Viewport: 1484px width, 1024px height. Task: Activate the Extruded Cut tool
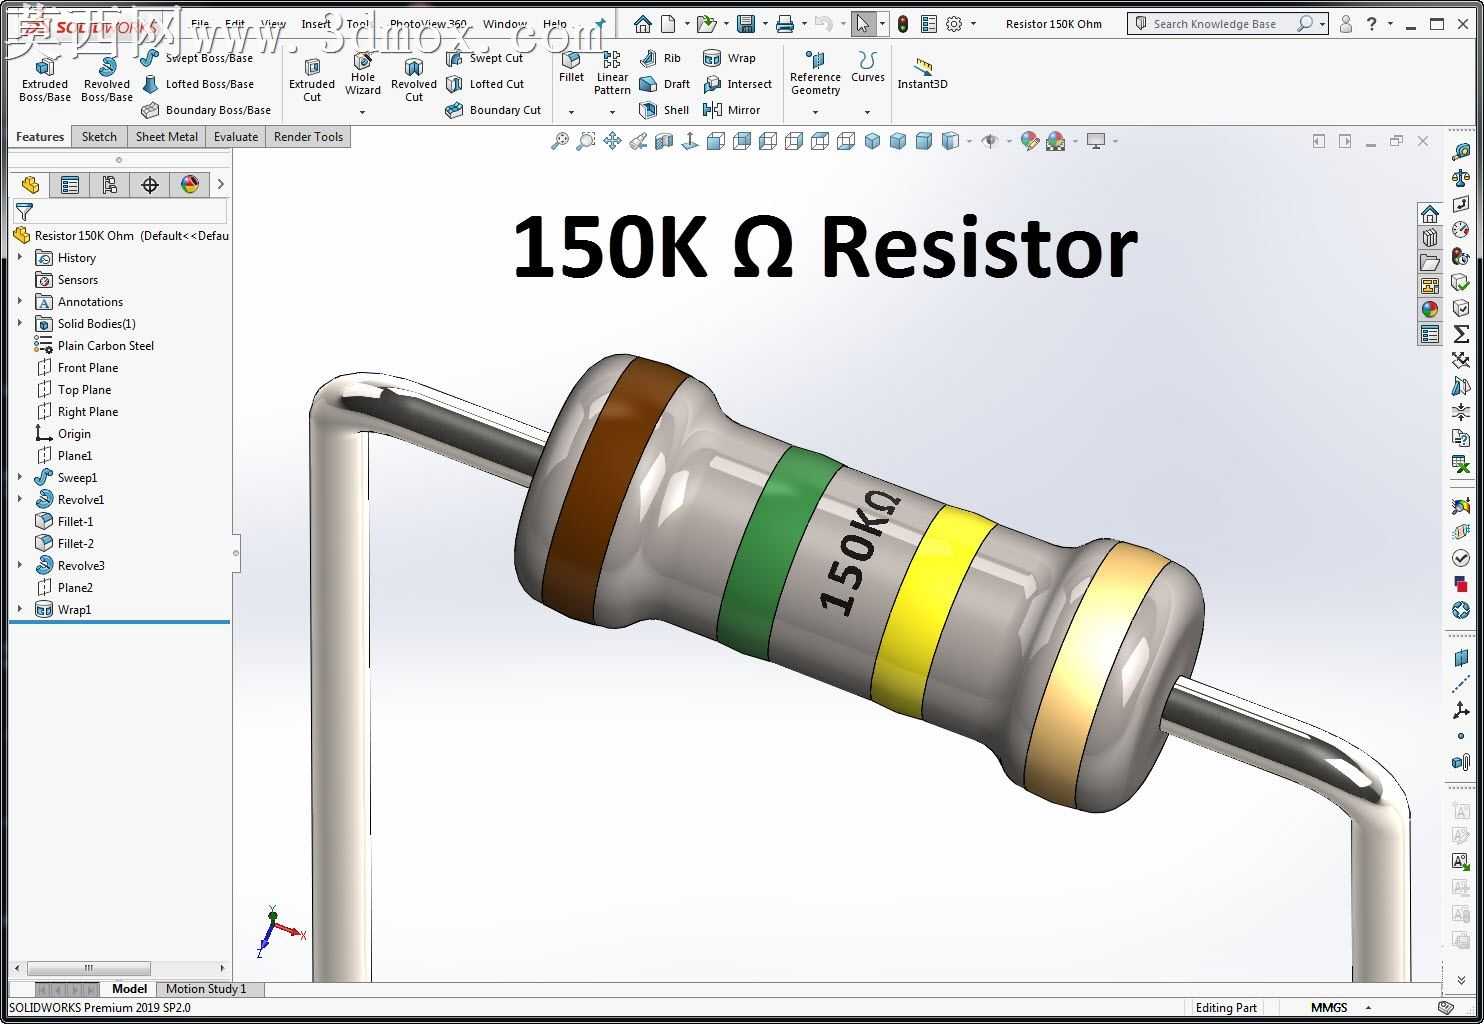coord(312,79)
